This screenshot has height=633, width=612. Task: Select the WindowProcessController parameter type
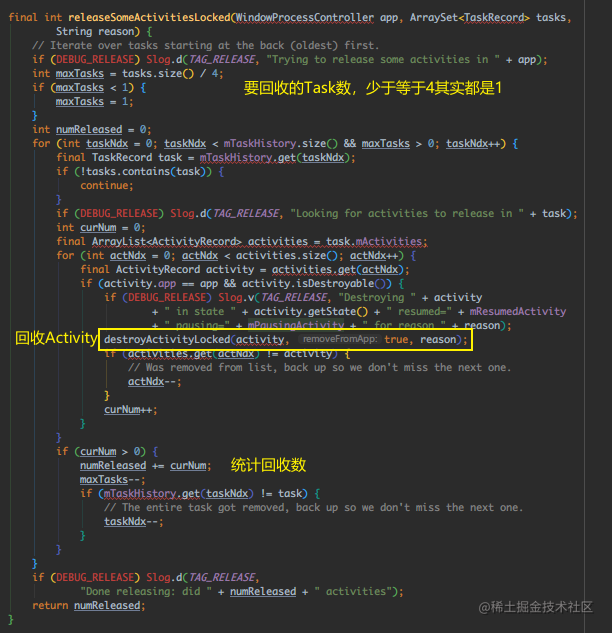tap(305, 17)
